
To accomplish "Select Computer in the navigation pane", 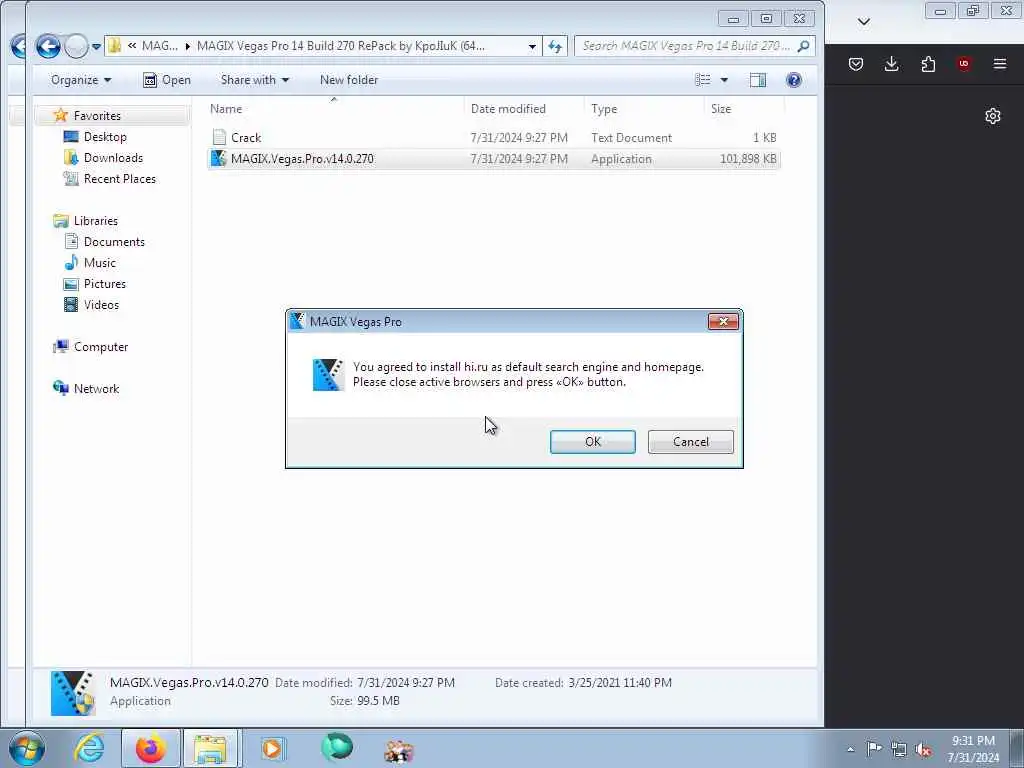I will point(101,347).
